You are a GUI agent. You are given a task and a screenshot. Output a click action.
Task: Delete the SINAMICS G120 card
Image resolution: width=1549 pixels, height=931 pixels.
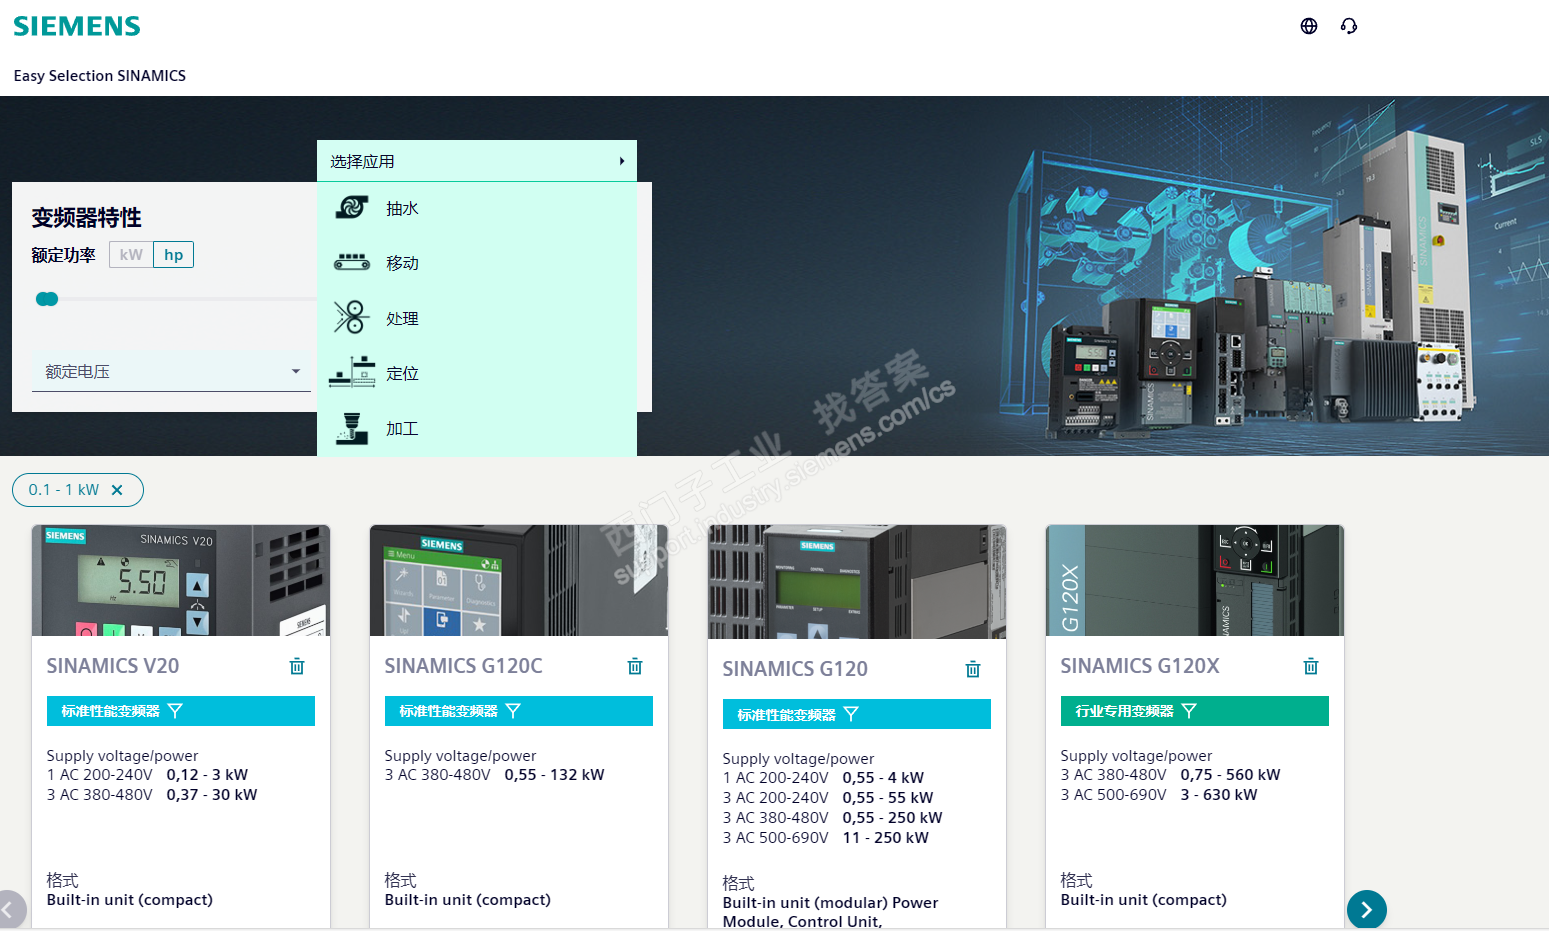973,669
